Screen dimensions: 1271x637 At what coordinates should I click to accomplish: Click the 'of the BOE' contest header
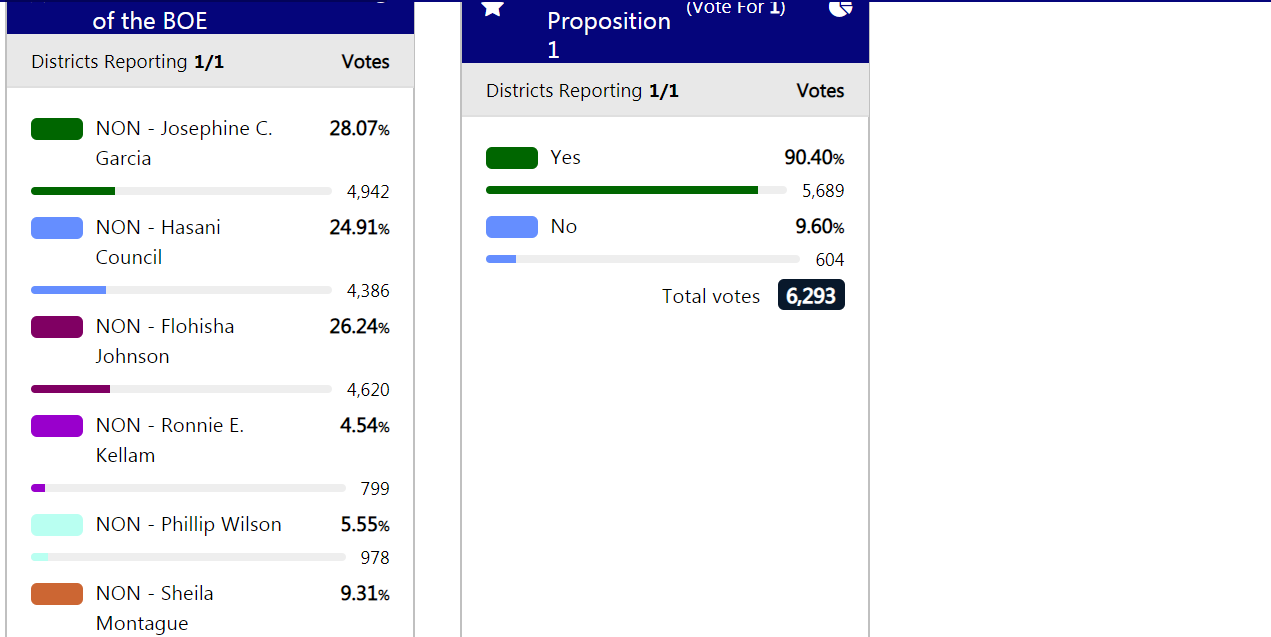(x=150, y=20)
